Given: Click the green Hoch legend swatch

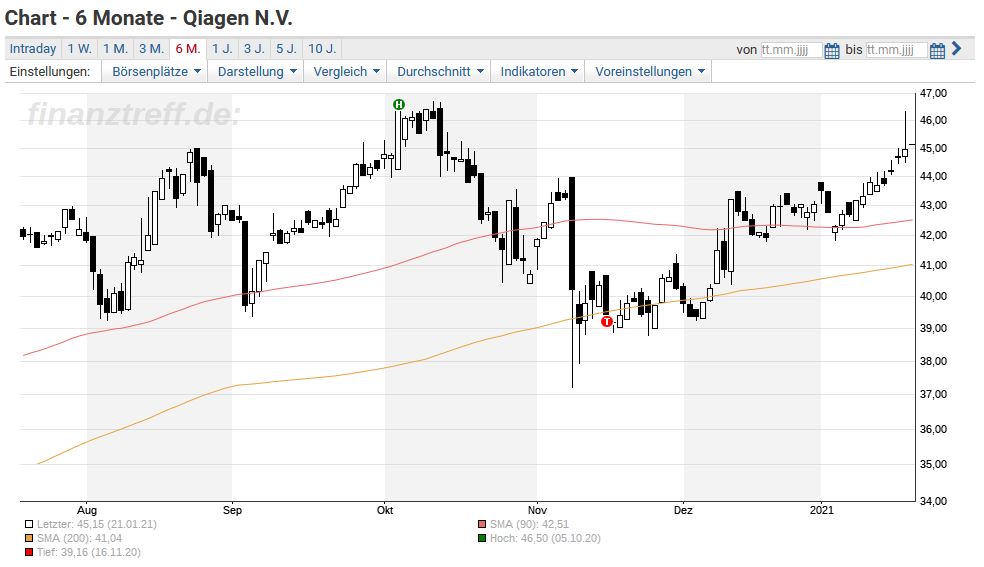Looking at the screenshot, I should click(482, 538).
